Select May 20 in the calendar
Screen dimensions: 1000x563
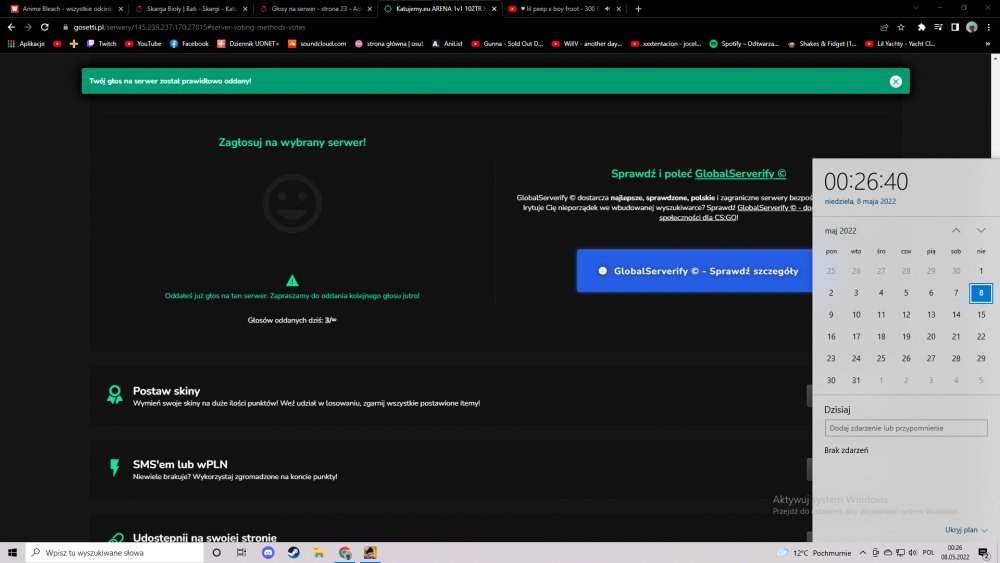931,336
